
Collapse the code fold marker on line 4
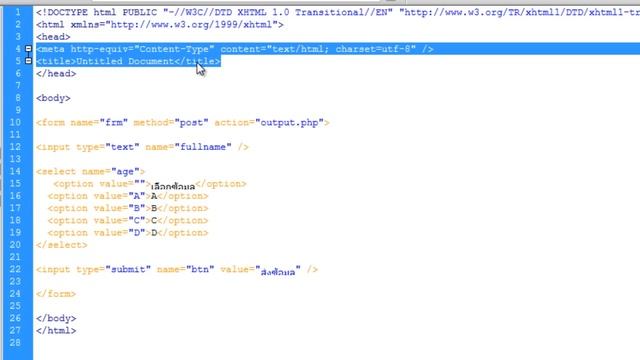pos(28,49)
